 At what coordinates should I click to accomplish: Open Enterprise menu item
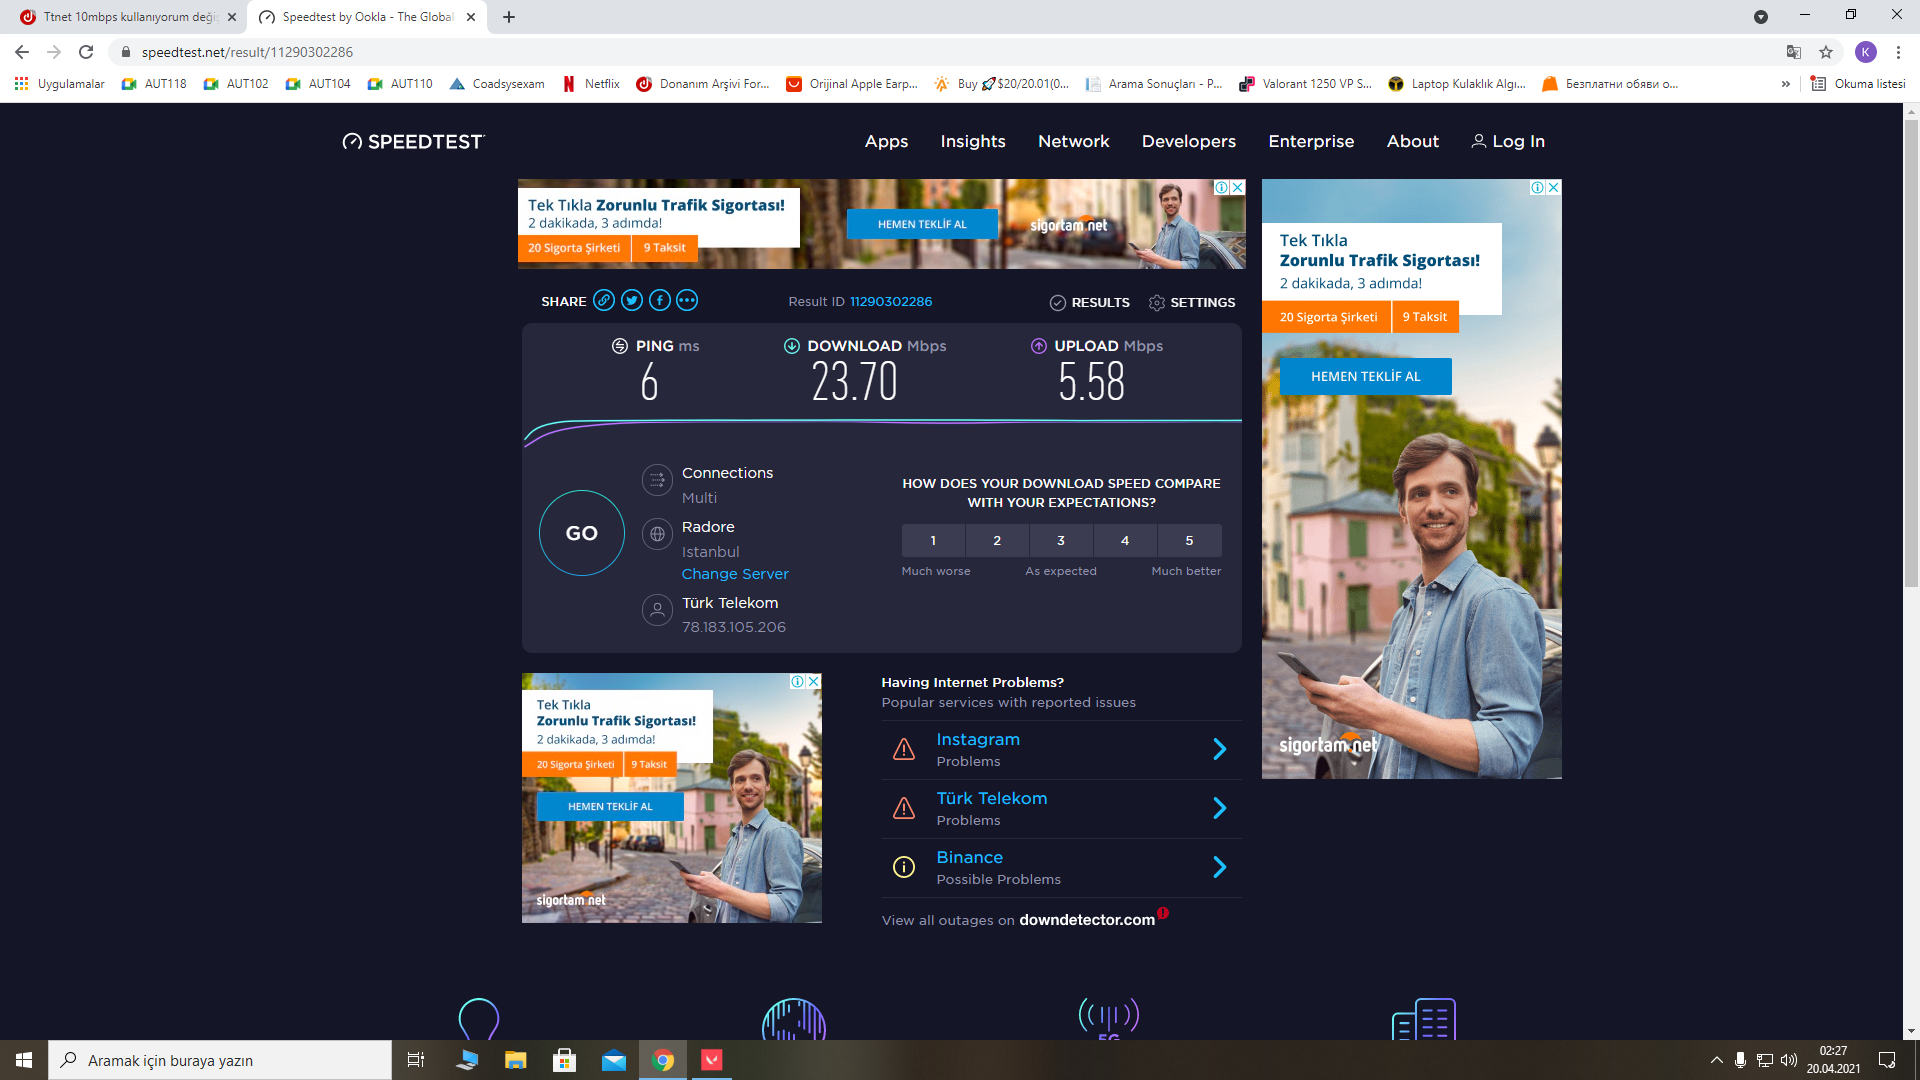(x=1311, y=141)
